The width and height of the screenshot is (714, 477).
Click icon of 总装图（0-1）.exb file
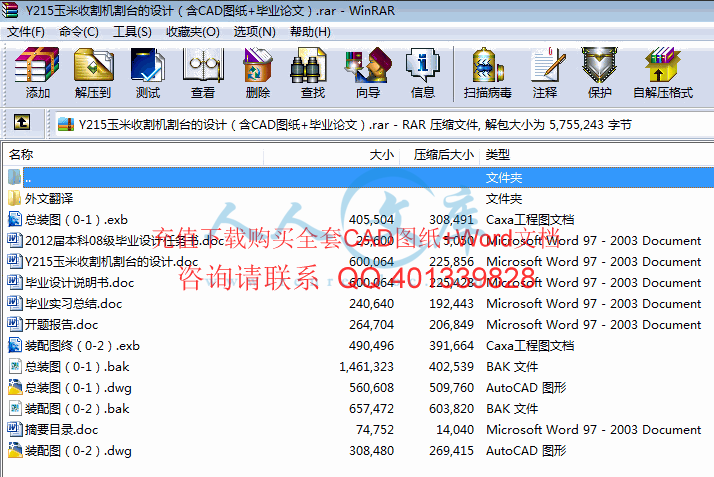[15, 219]
